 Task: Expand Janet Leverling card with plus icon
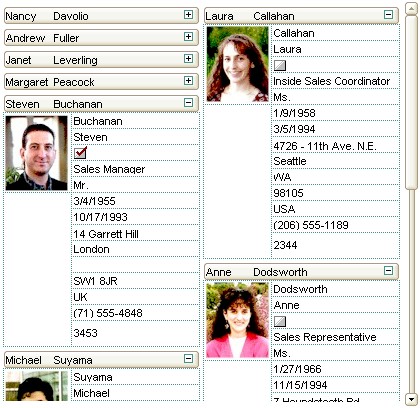[x=188, y=59]
